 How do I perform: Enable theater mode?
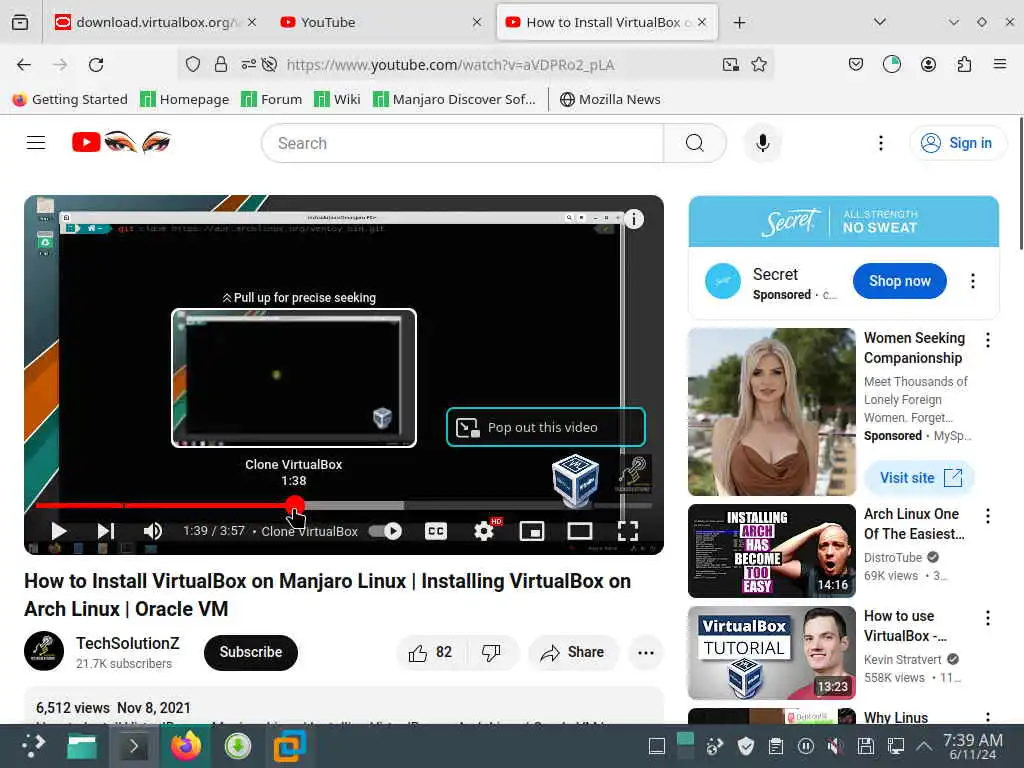579,531
